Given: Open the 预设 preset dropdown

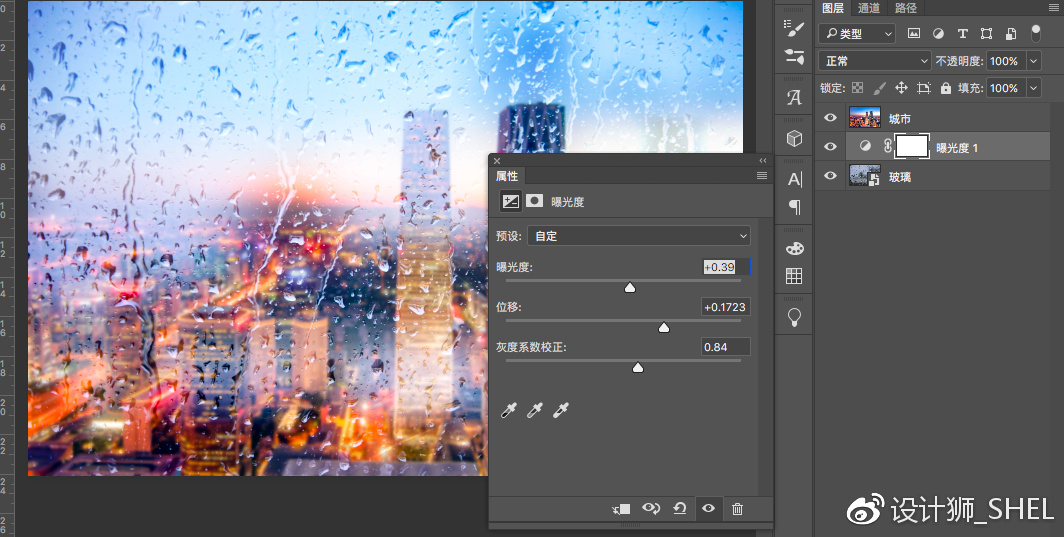Looking at the screenshot, I should 639,236.
